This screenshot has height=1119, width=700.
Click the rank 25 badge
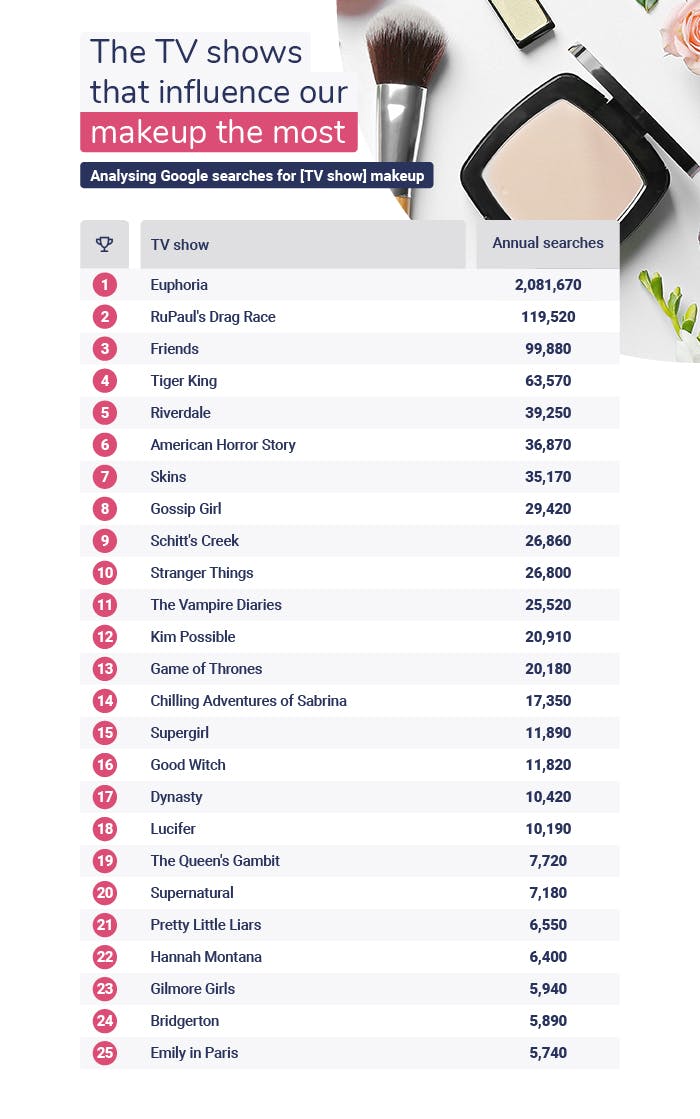105,1053
